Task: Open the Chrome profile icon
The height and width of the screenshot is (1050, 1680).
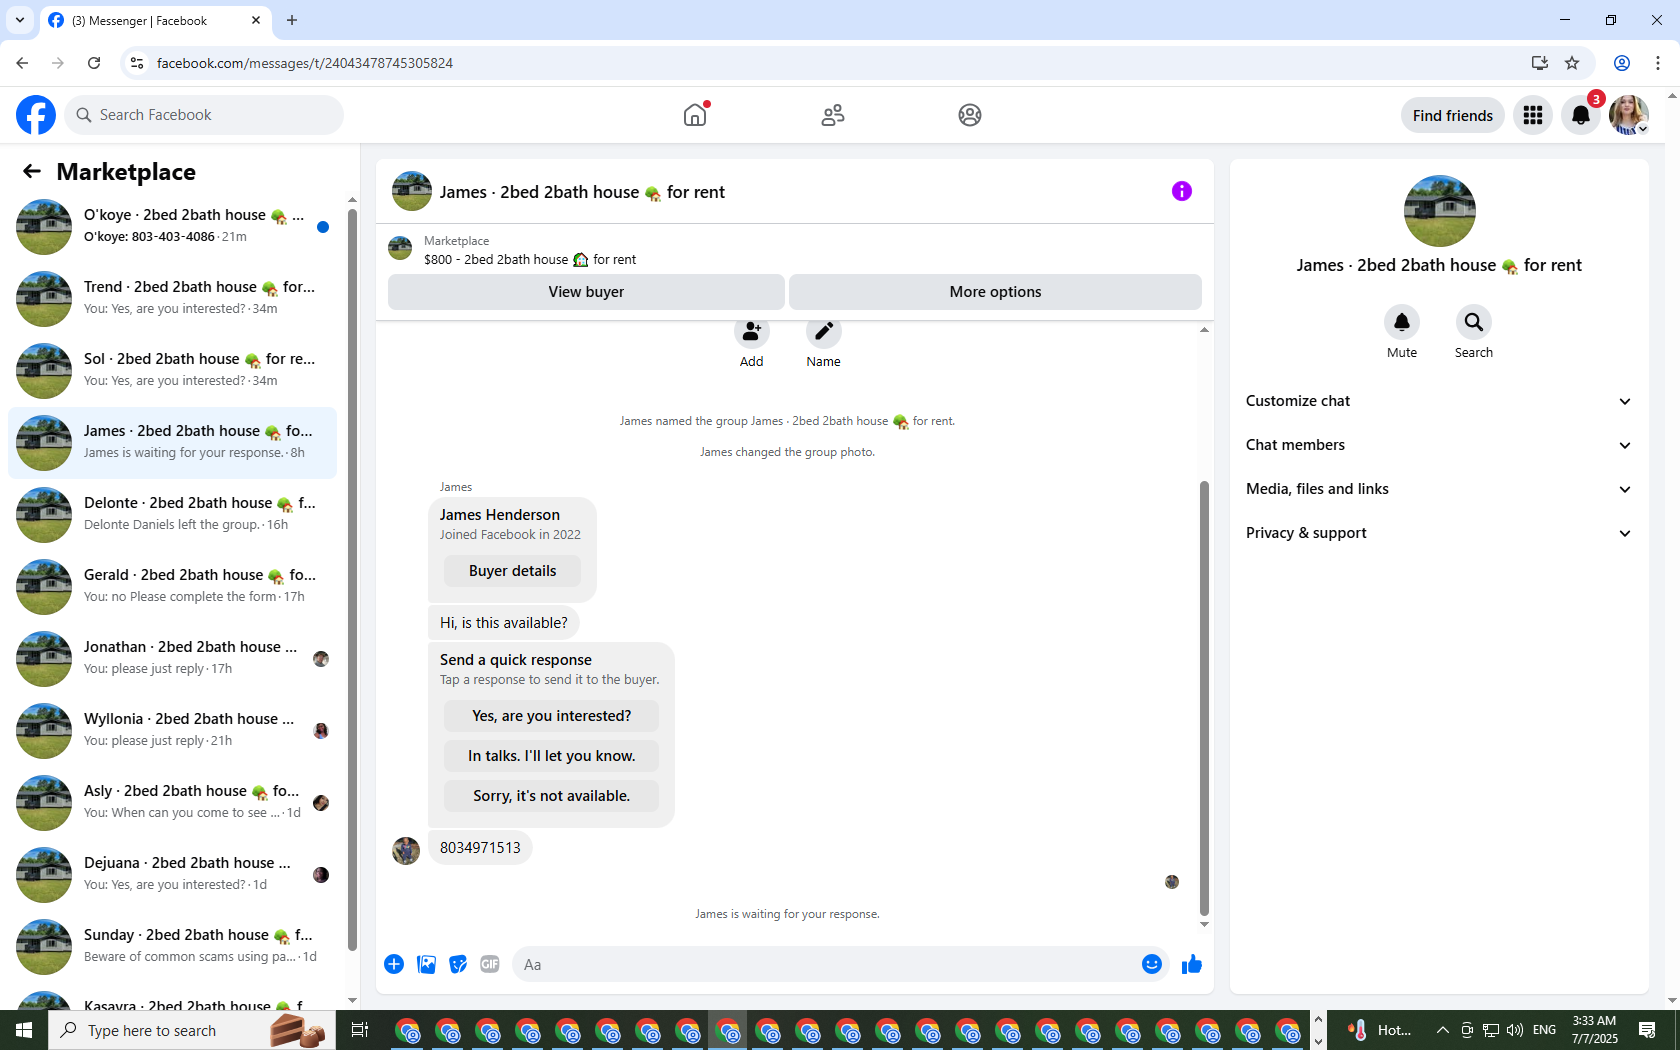Action: point(1622,63)
